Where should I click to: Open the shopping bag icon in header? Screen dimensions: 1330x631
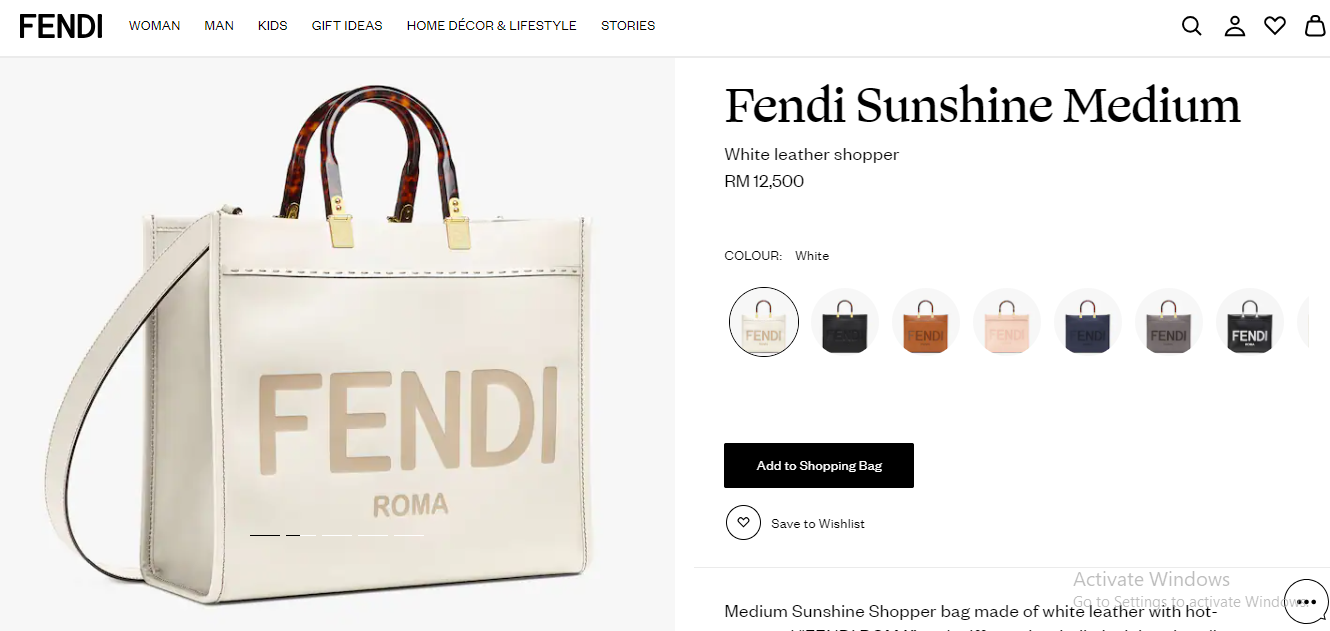click(x=1315, y=26)
